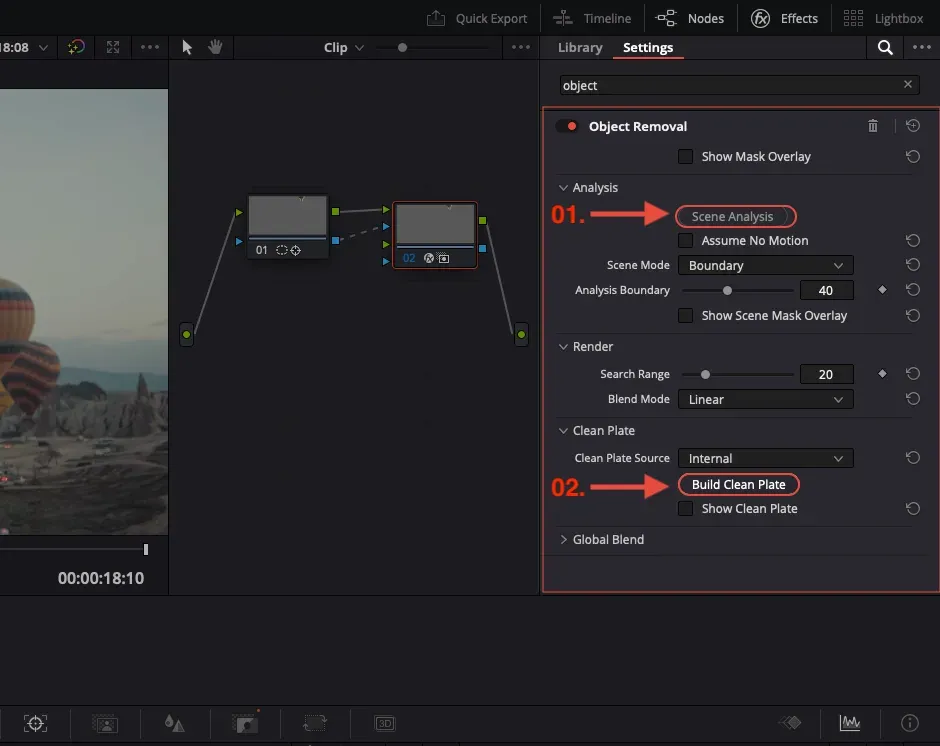Toggle the Object Removal effect on/off
940x746 pixels.
click(x=567, y=126)
